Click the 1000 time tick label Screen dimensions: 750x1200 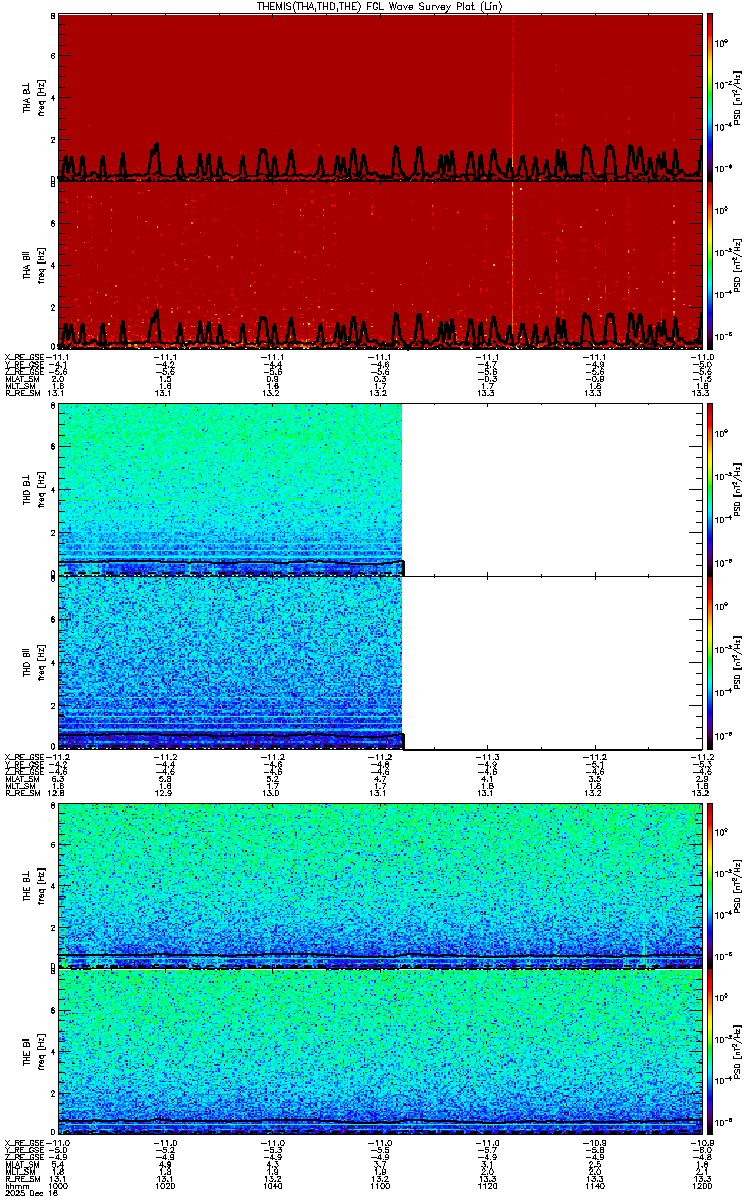(59, 1186)
